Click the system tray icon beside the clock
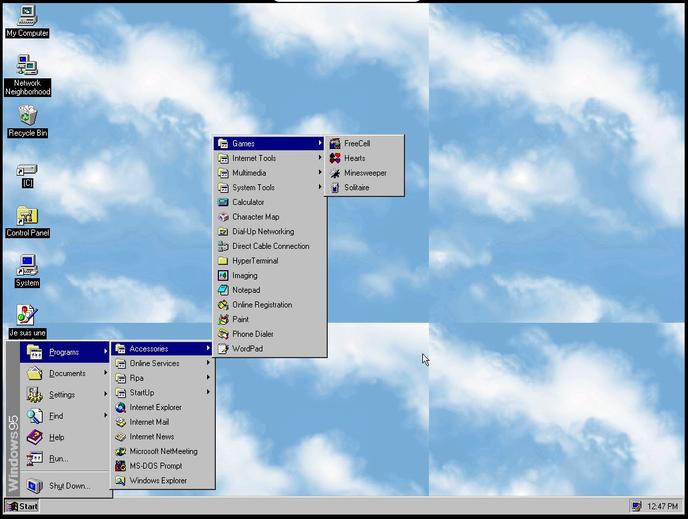The width and height of the screenshot is (688, 519). [636, 506]
